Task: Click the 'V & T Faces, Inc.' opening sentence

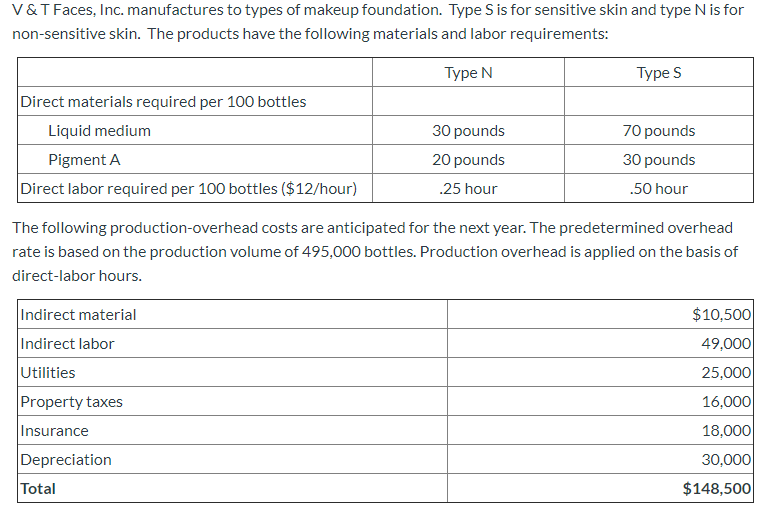Action: click(228, 10)
